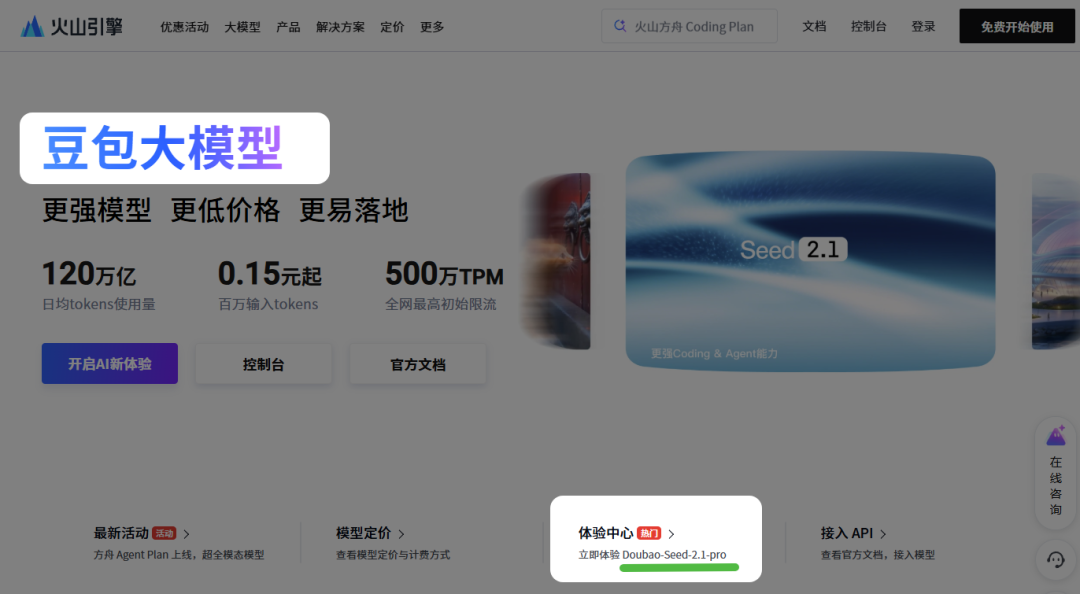Click the 活动 badge next to 最新活动
This screenshot has height=594, width=1080.
click(x=165, y=533)
